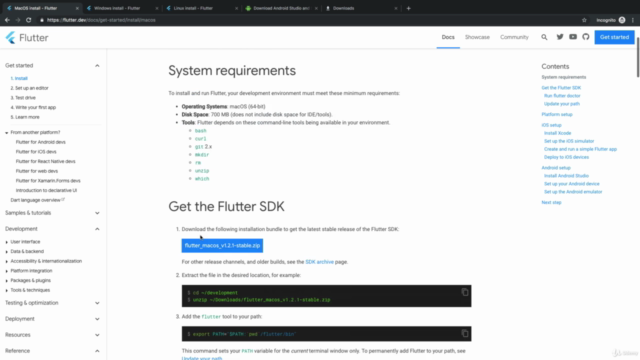
Task: Expand Testing & optimization section
Action: tap(97, 303)
